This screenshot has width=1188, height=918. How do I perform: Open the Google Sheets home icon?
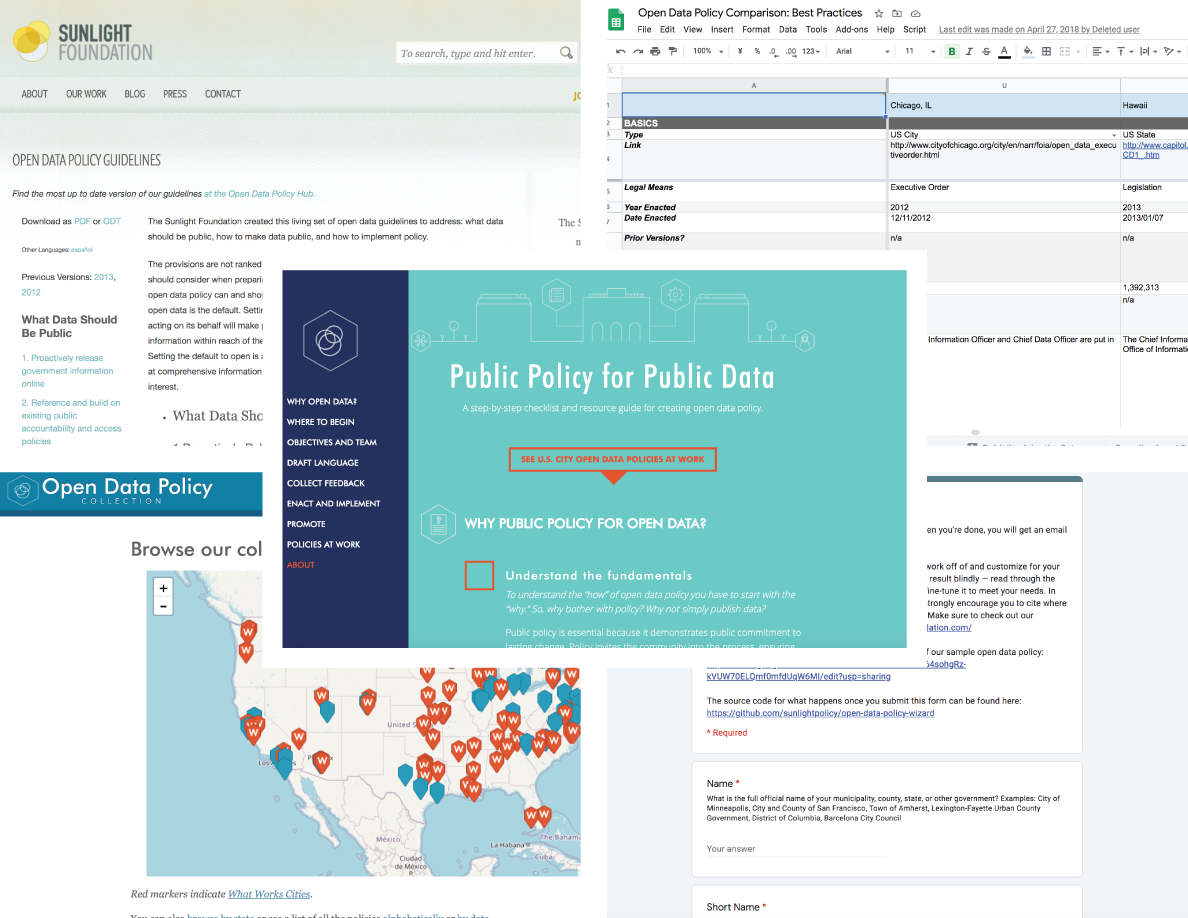(617, 20)
